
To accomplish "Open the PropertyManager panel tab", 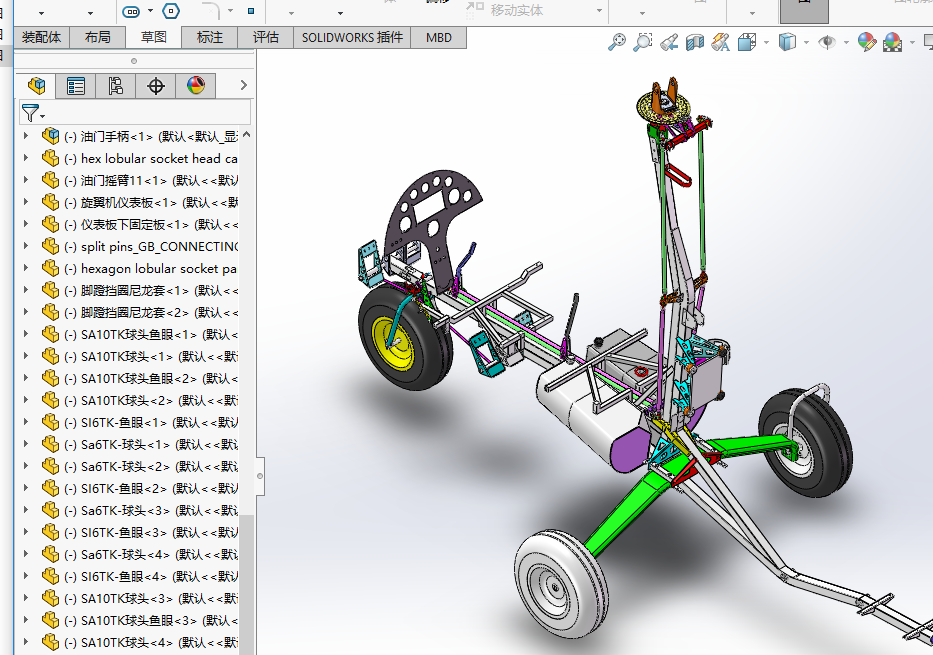I will 76,86.
